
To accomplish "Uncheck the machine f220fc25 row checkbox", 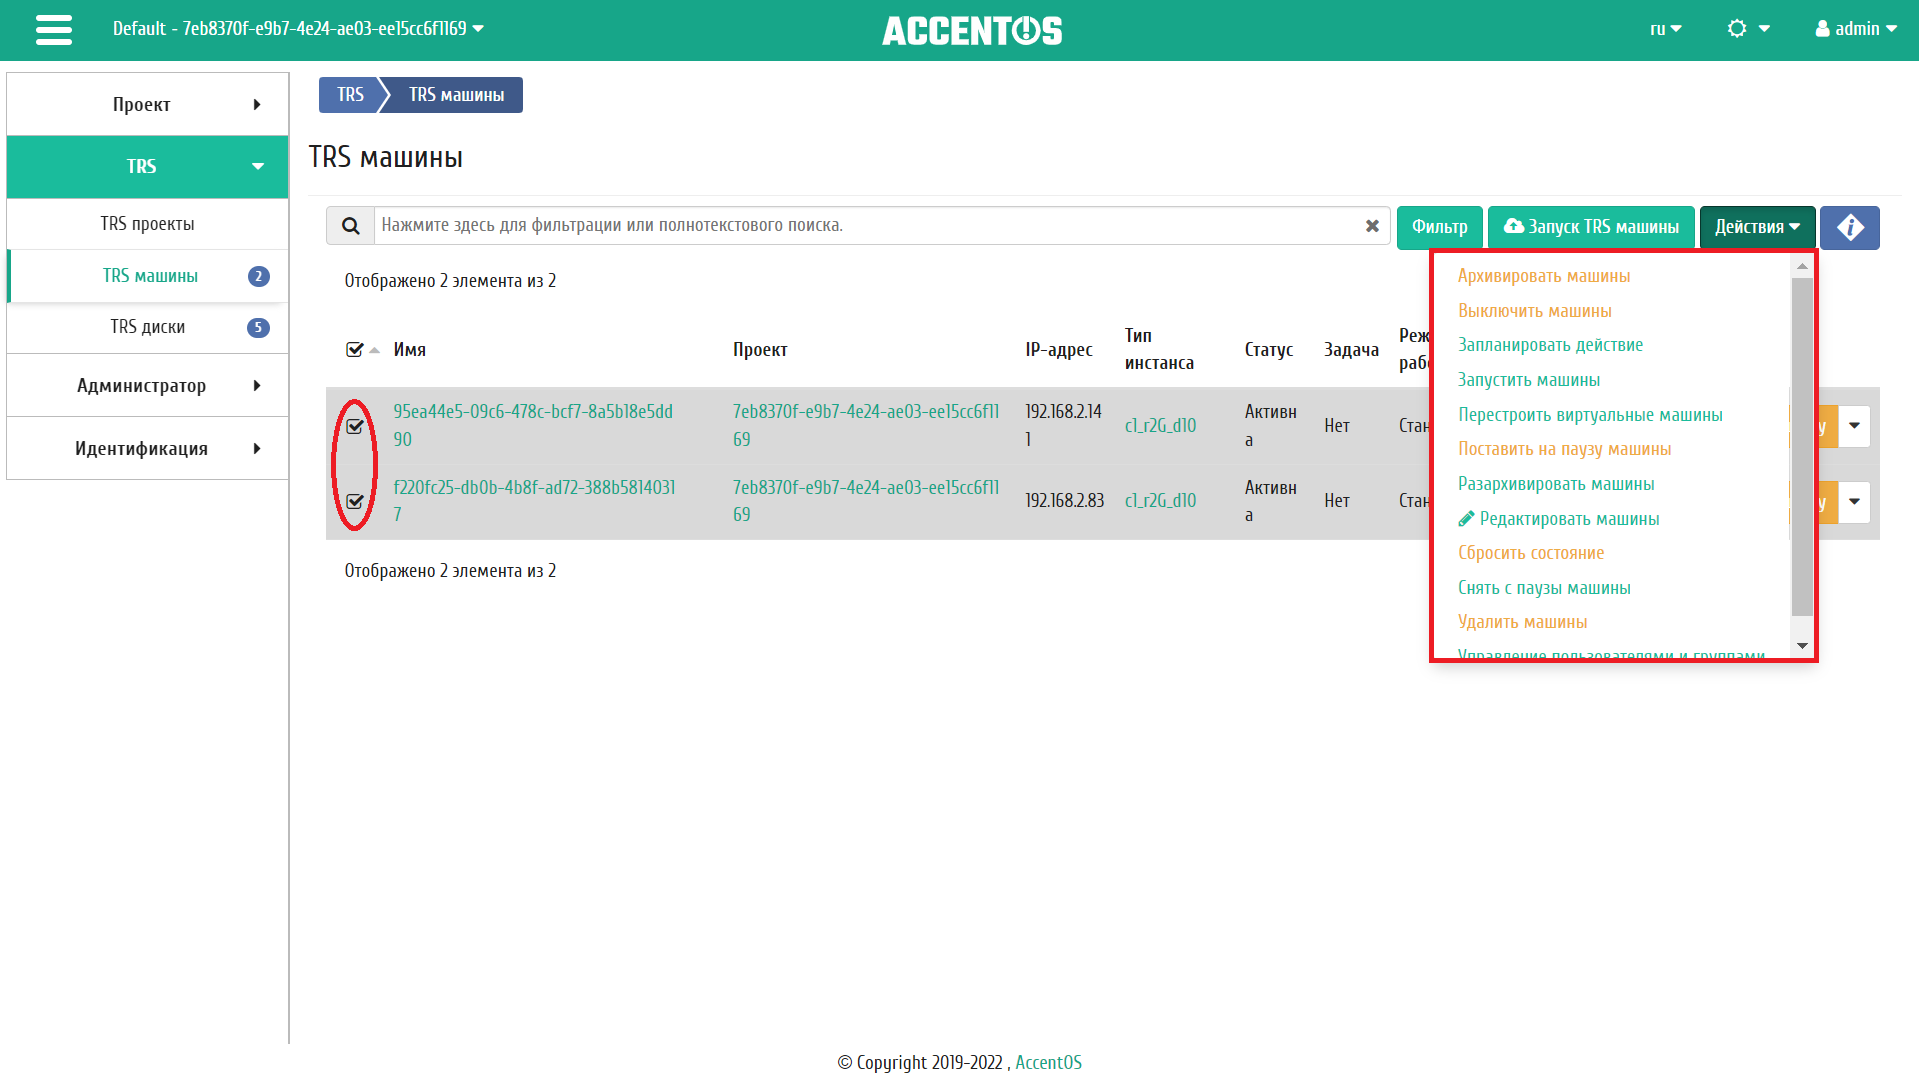I will [x=354, y=501].
